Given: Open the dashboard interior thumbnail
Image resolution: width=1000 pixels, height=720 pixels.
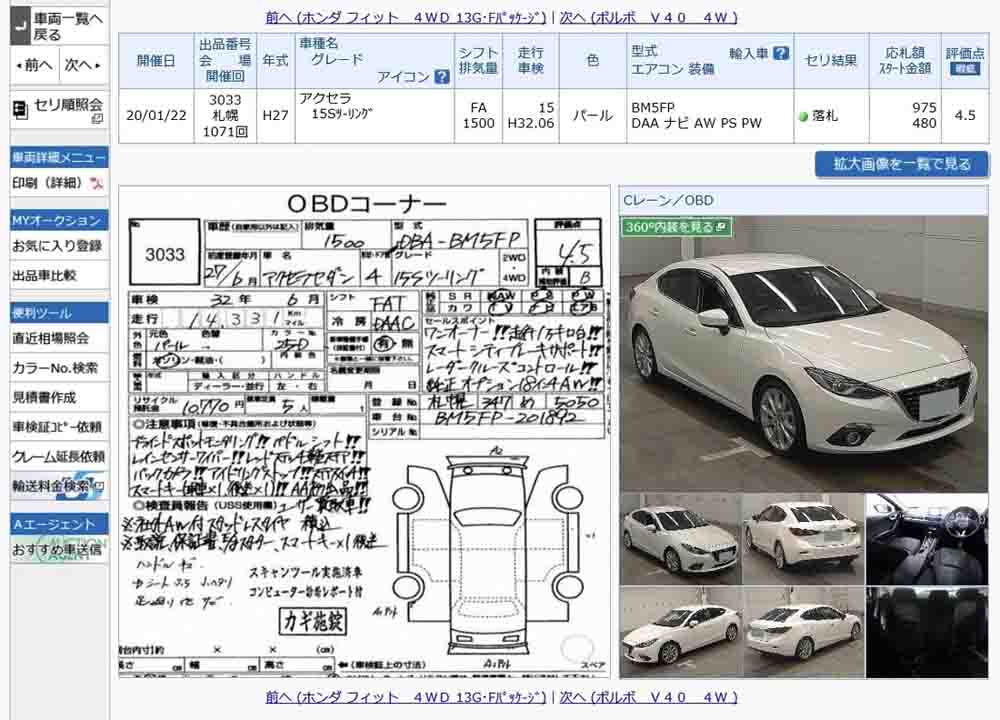Looking at the screenshot, I should [927, 539].
